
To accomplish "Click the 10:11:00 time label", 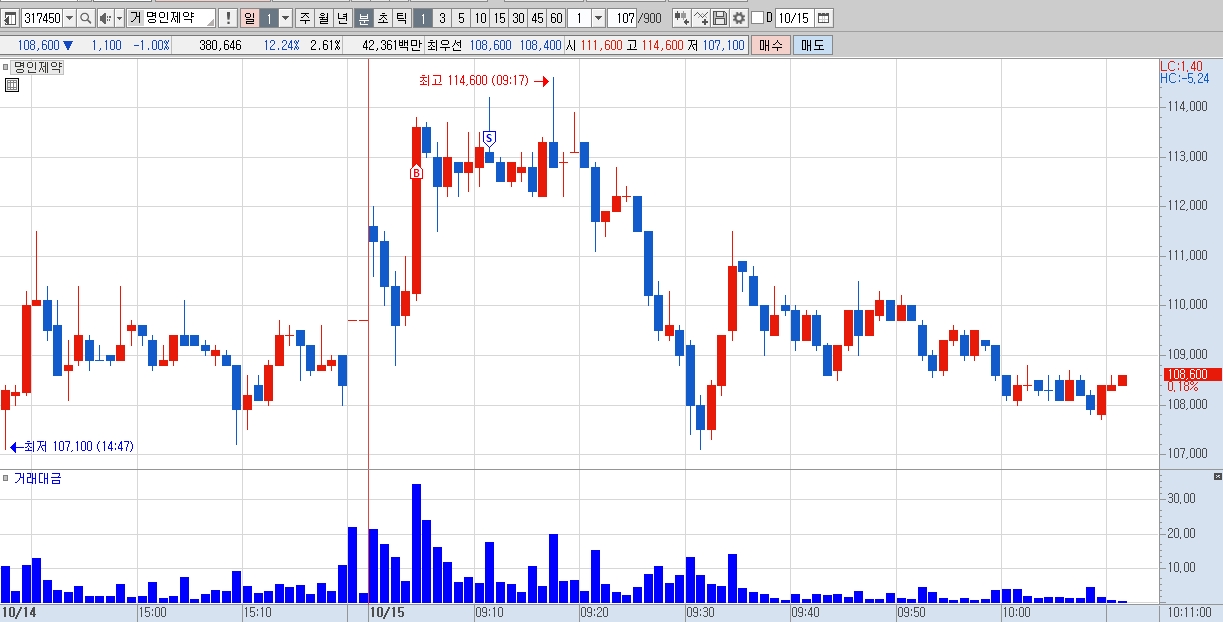I will pyautogui.click(x=1189, y=611).
